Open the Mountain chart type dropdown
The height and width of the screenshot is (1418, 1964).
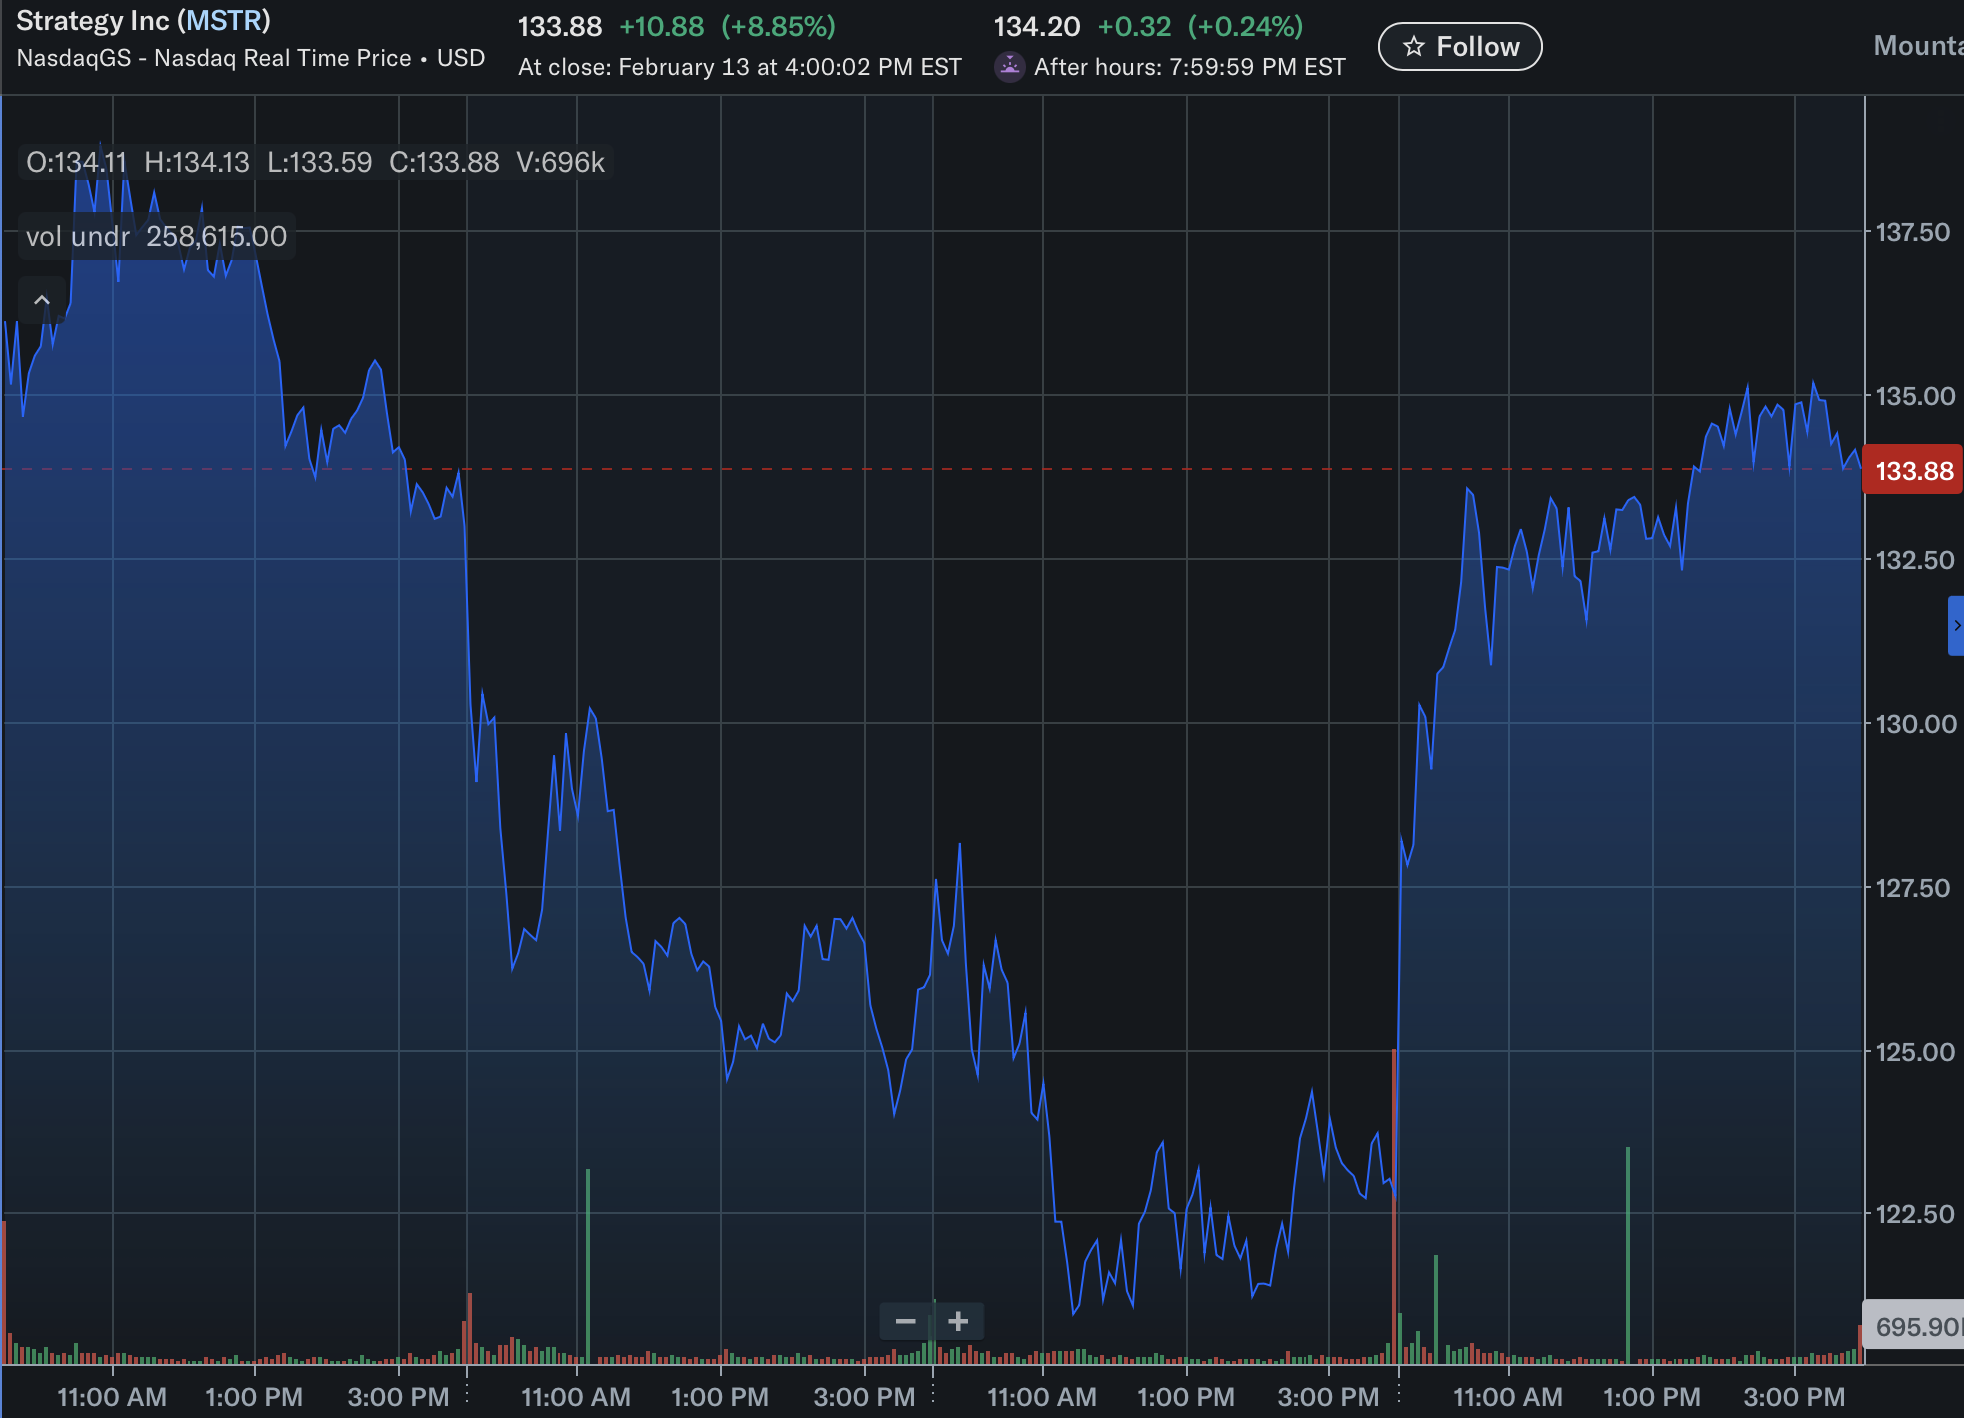[x=1917, y=46]
